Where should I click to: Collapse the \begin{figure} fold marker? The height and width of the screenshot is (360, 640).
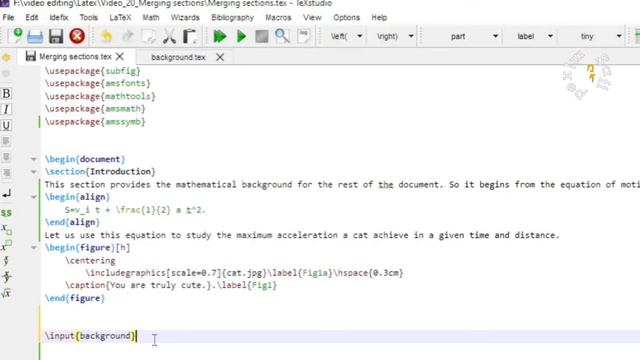[33, 248]
